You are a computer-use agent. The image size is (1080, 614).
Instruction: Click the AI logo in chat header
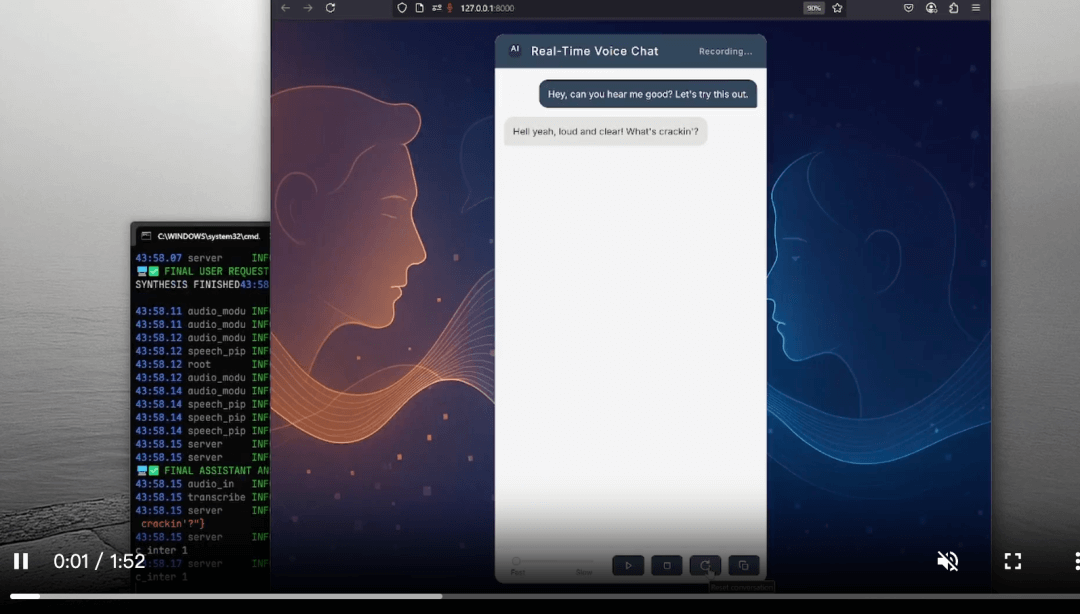515,50
